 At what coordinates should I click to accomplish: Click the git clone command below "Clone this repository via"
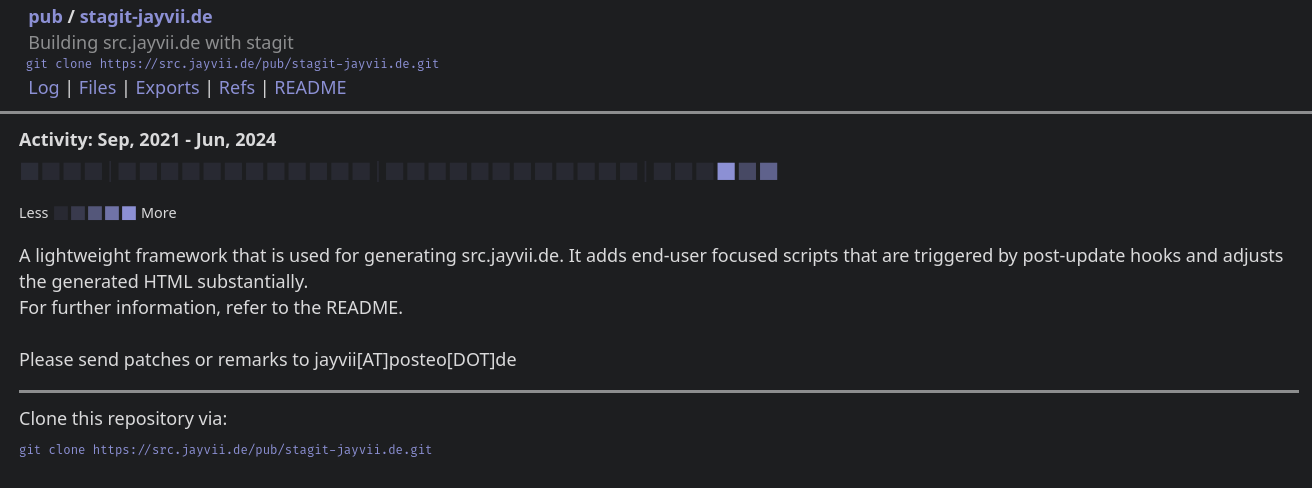click(225, 450)
